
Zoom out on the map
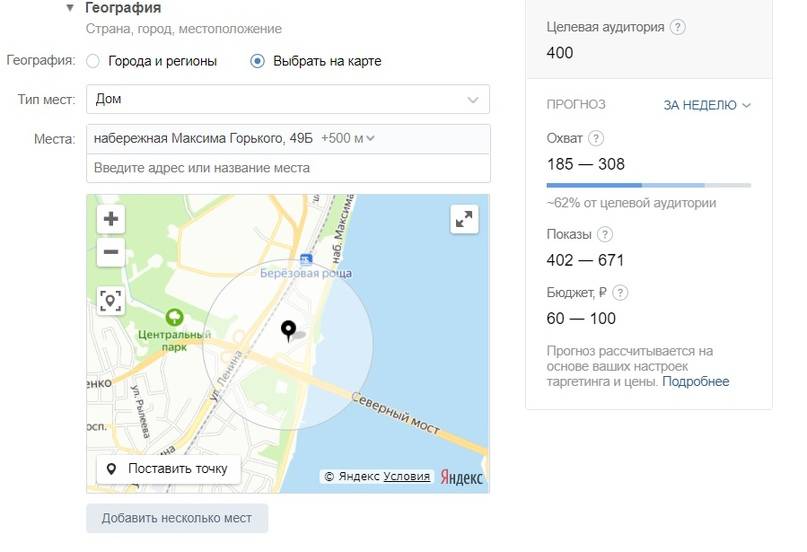111,252
